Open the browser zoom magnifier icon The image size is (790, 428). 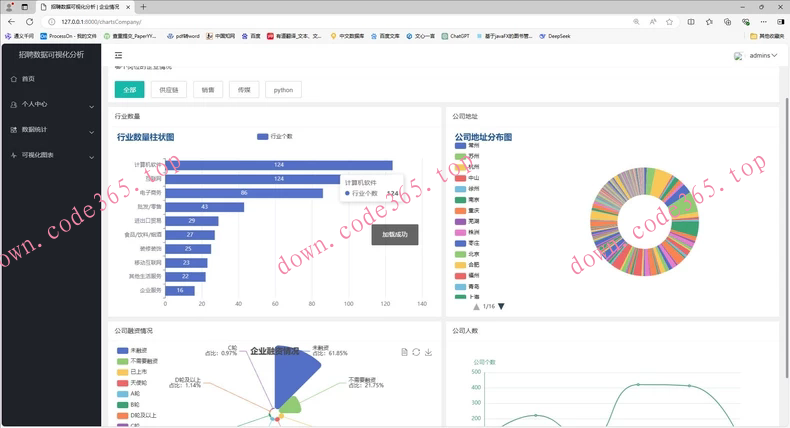coord(636,21)
